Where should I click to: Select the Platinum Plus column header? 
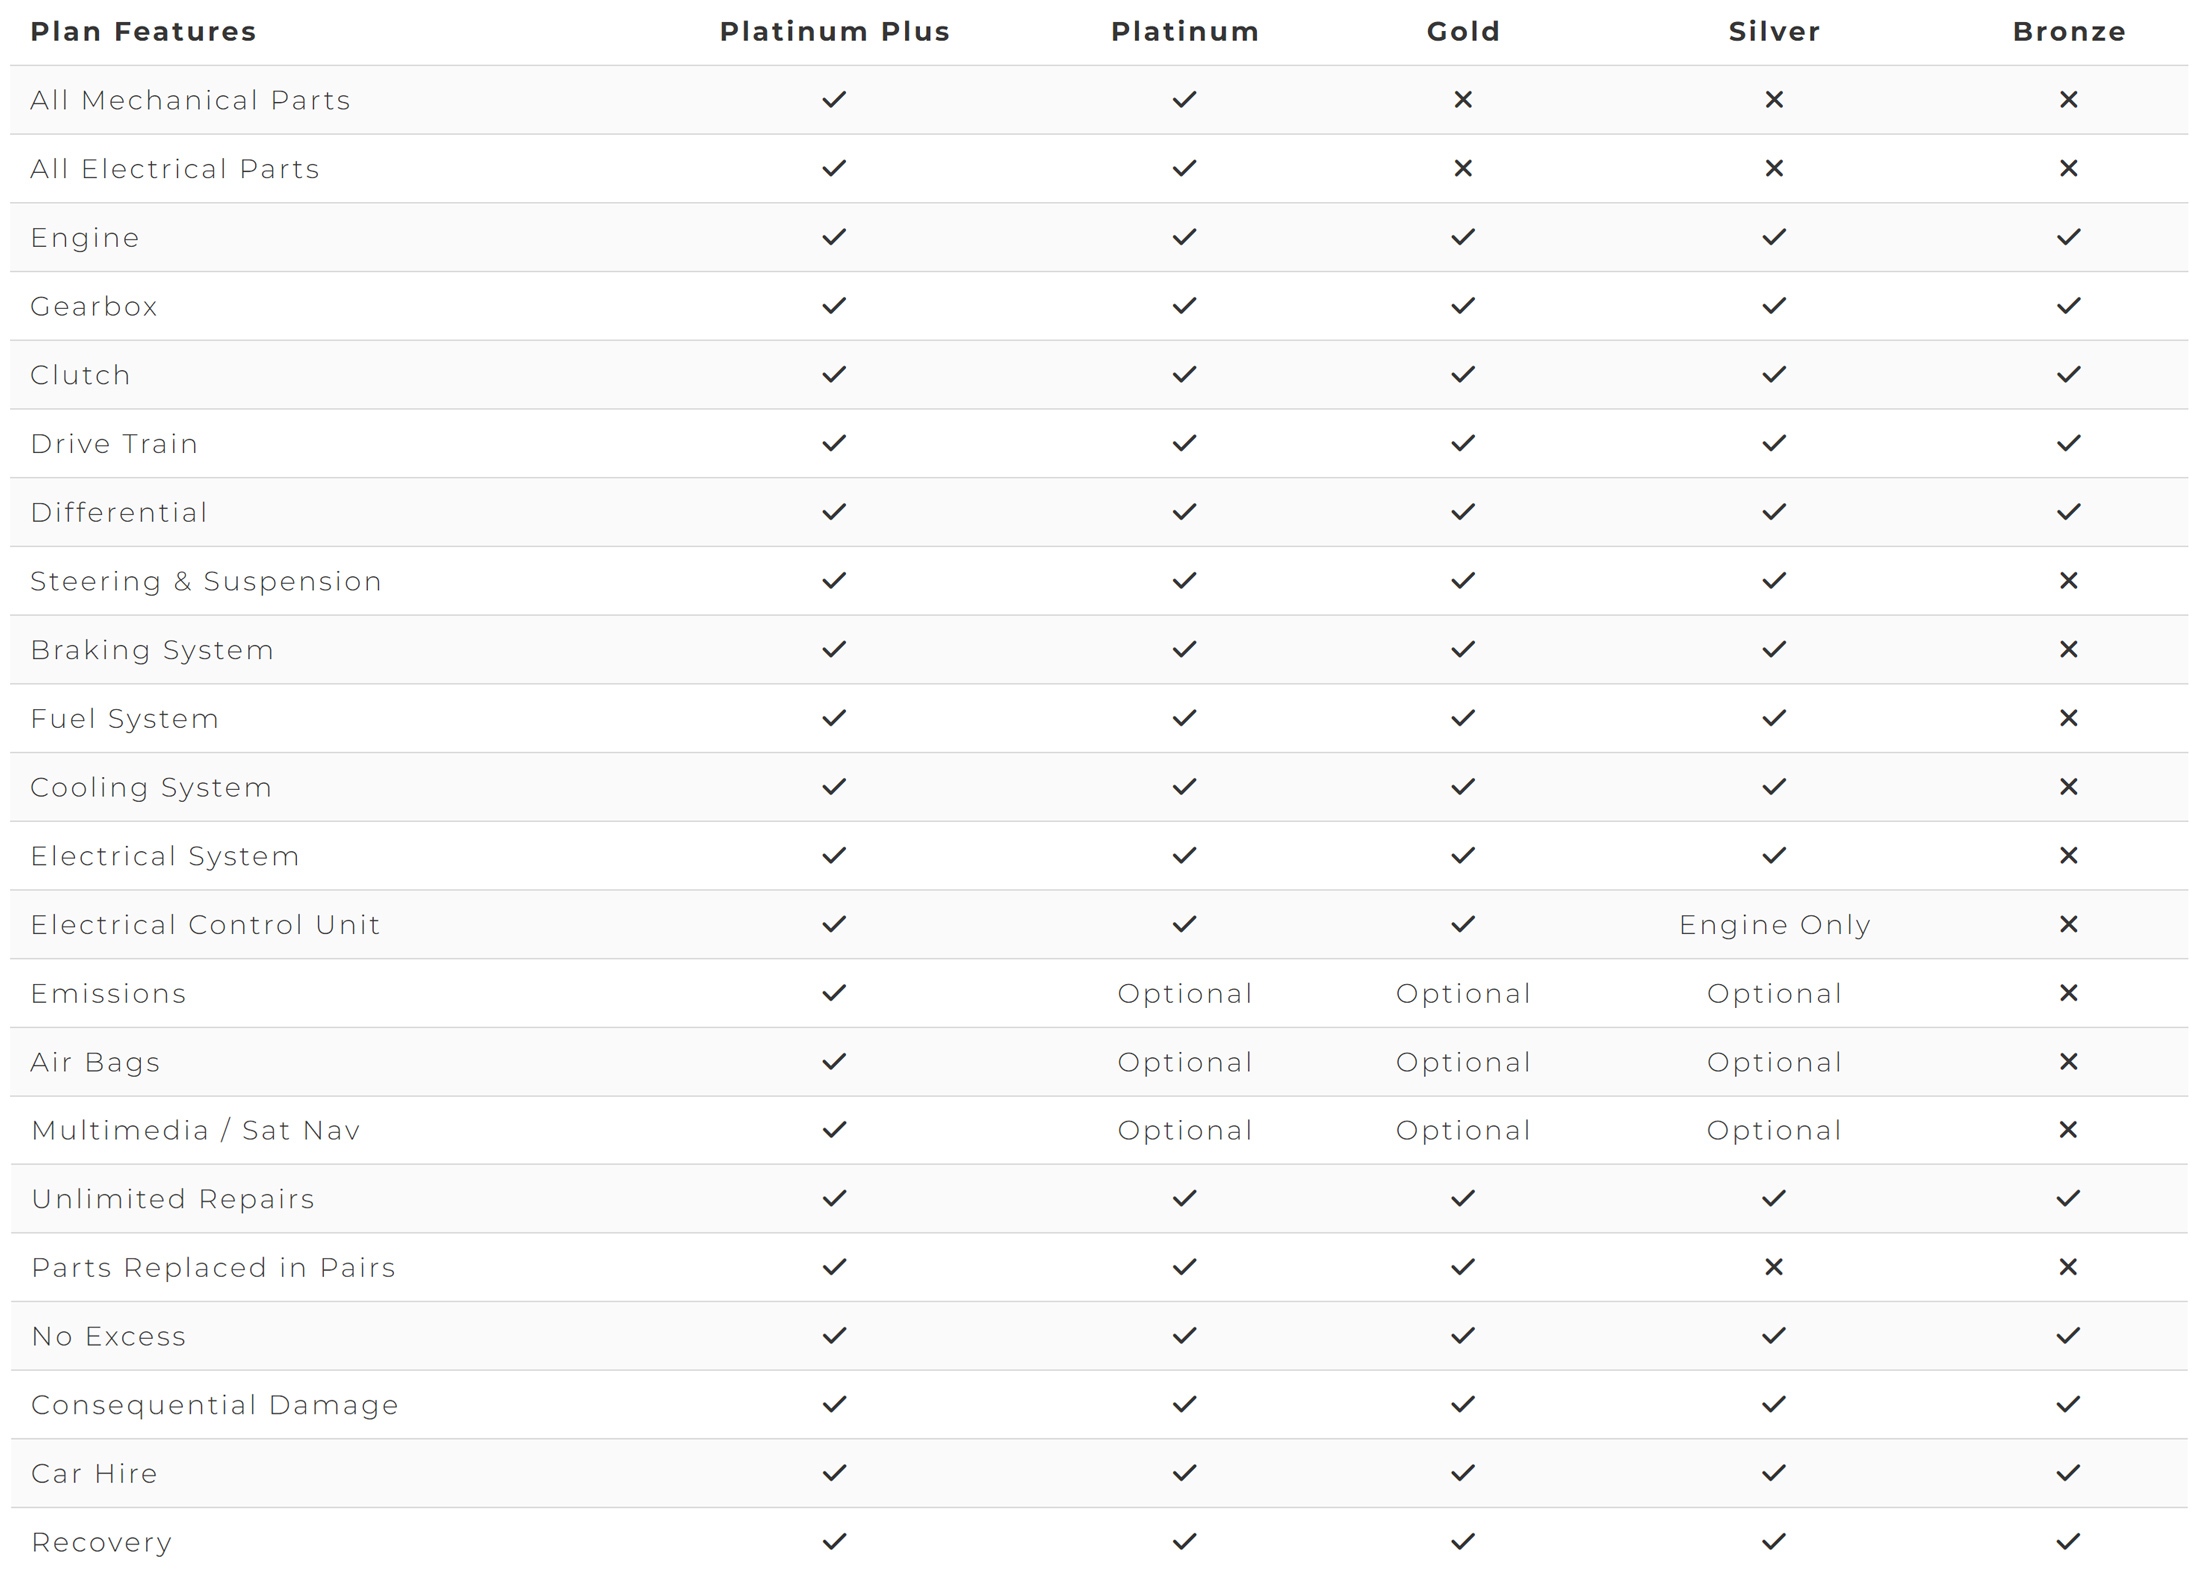pyautogui.click(x=835, y=32)
